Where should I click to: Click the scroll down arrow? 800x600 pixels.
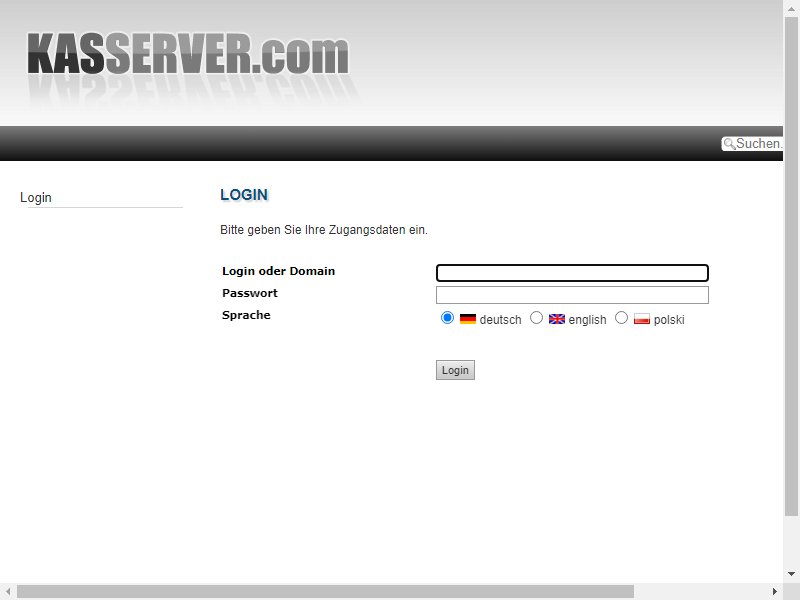791,574
